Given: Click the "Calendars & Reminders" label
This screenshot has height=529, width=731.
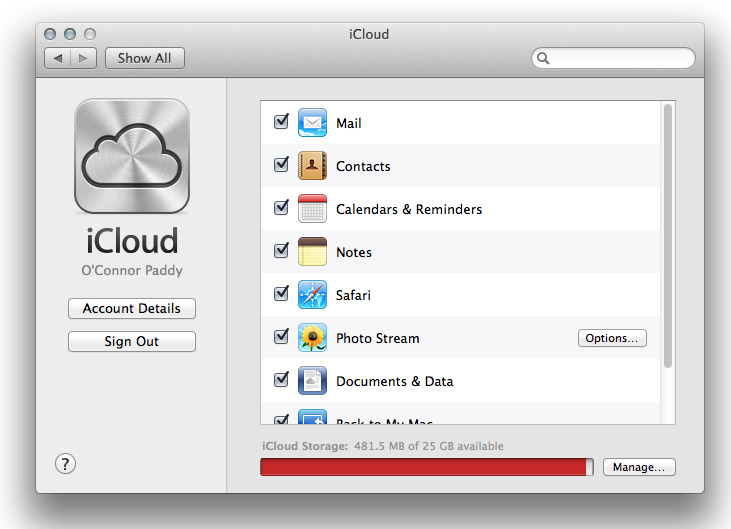Looking at the screenshot, I should tap(409, 209).
